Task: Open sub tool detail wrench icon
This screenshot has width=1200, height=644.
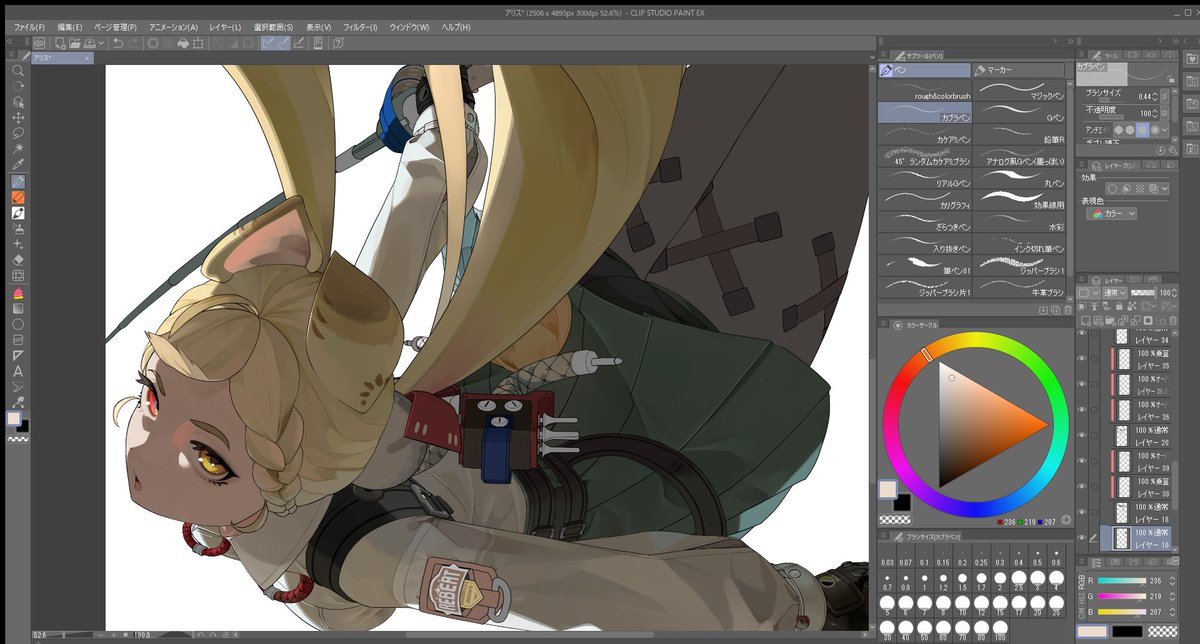Action: click(x=1173, y=151)
